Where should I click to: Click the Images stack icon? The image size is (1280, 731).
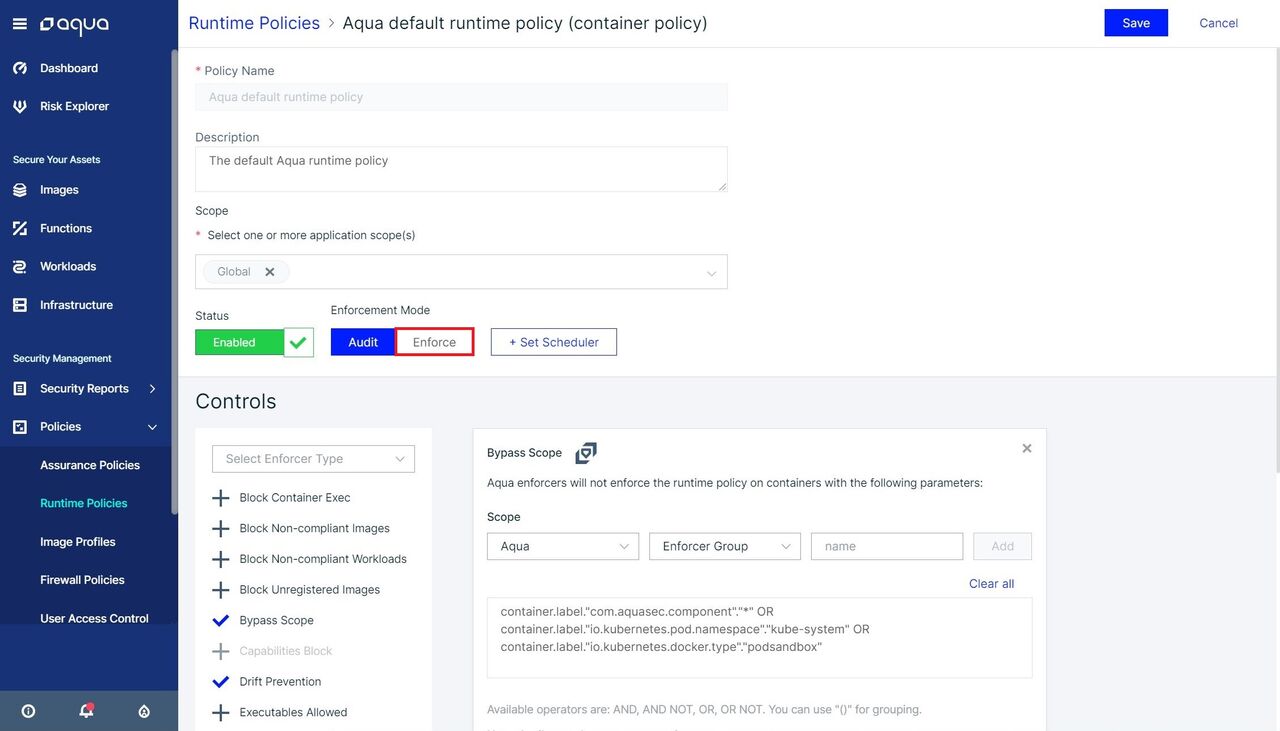(20, 190)
